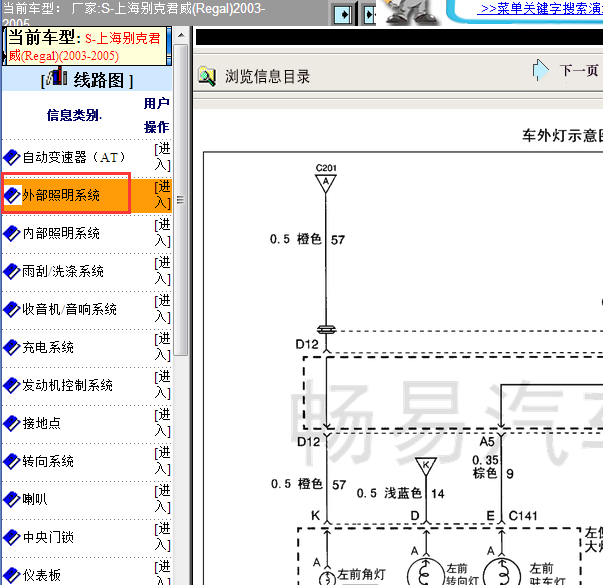Click the 0.5 浅蓝色 wire label

pos(389,493)
